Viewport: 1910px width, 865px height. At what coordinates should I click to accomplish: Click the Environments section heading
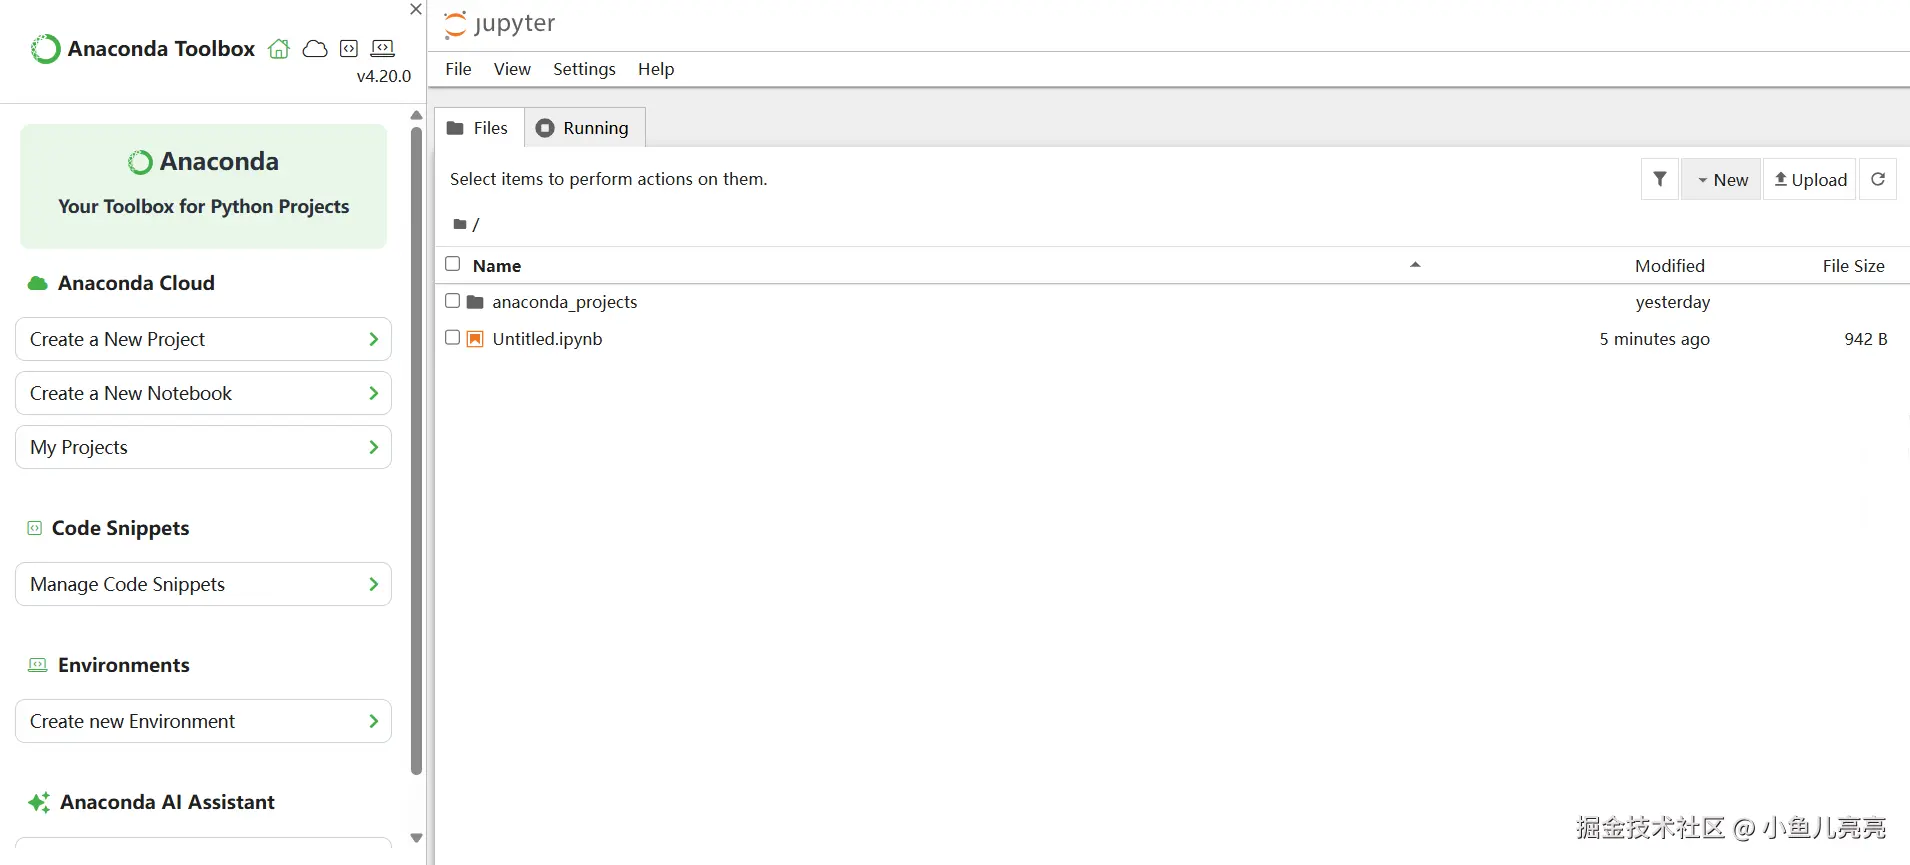click(x=124, y=665)
